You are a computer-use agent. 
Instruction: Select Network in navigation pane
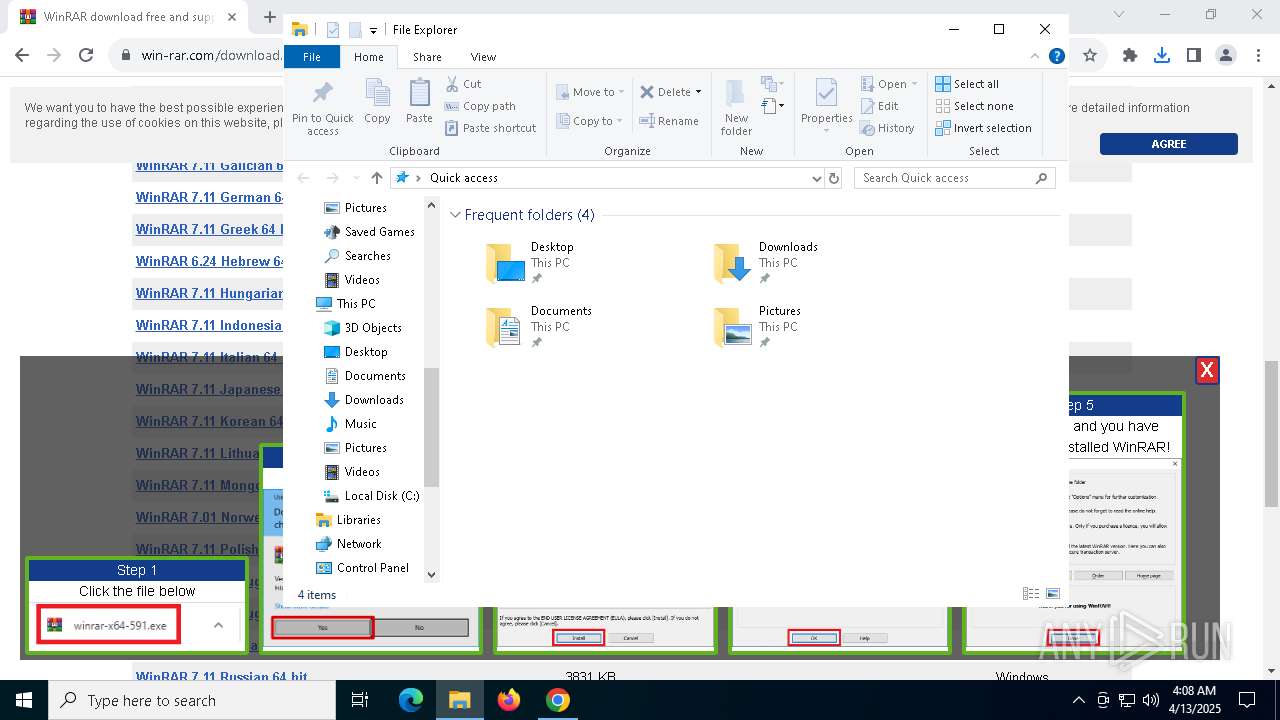(348, 544)
